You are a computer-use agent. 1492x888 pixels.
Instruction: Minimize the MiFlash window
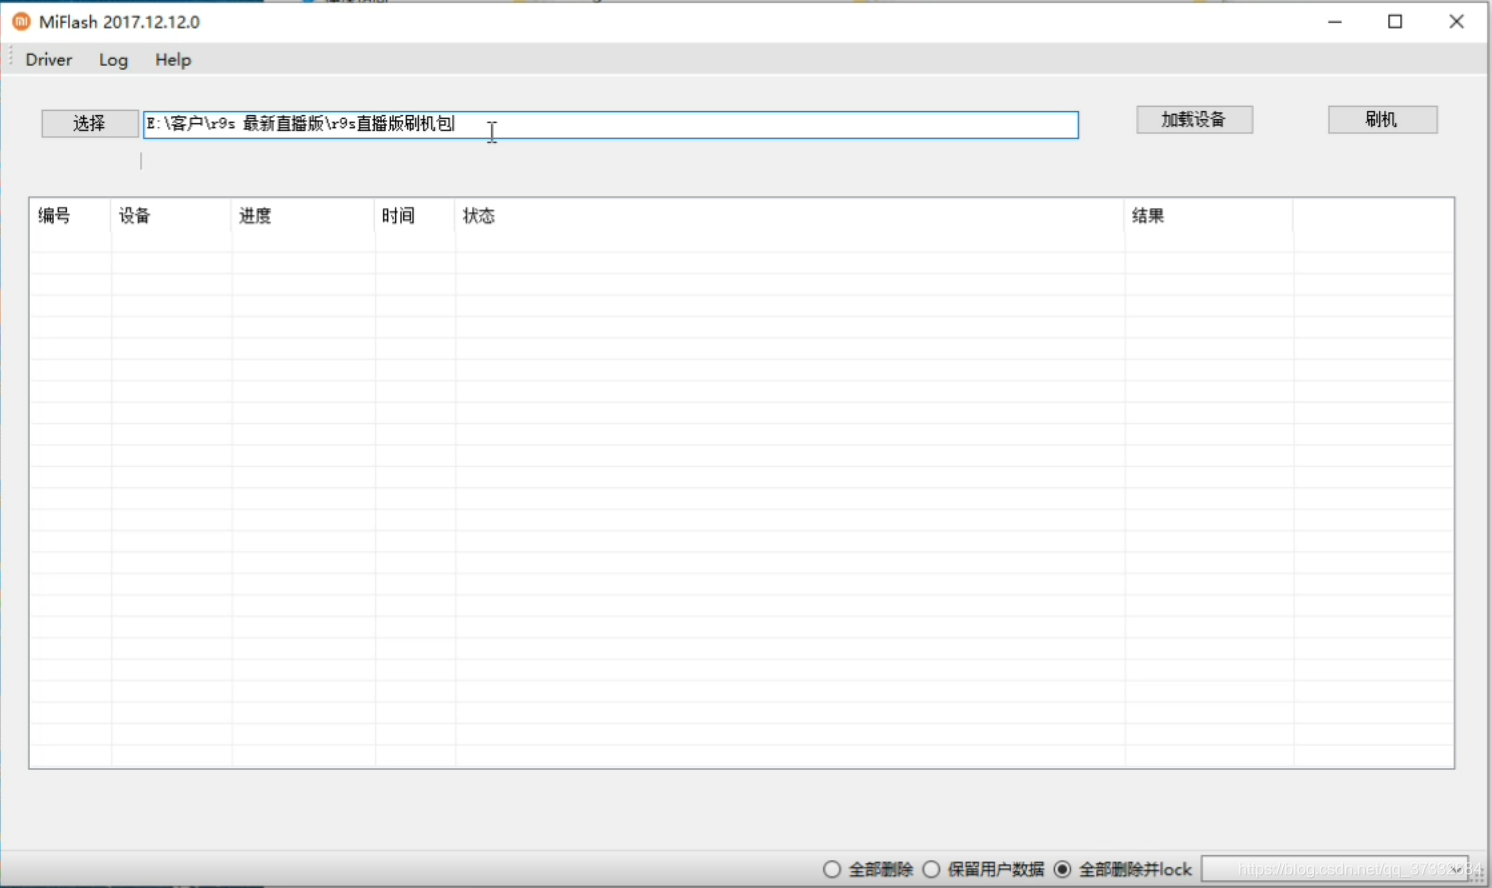[x=1335, y=22]
